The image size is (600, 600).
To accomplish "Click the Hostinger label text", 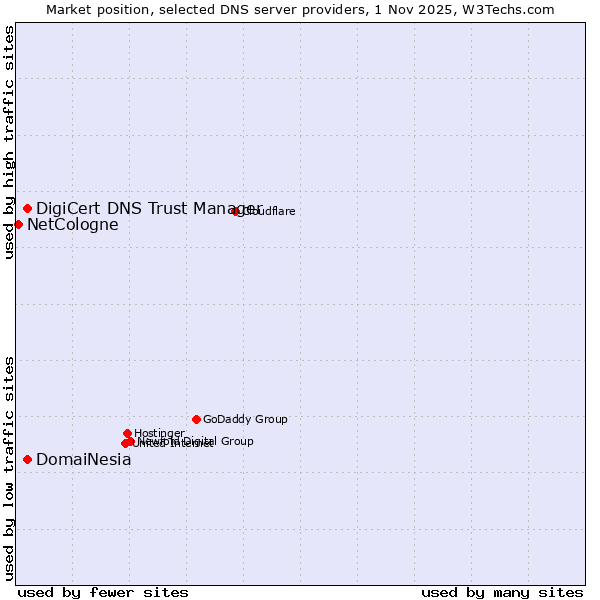I will pyautogui.click(x=159, y=433).
